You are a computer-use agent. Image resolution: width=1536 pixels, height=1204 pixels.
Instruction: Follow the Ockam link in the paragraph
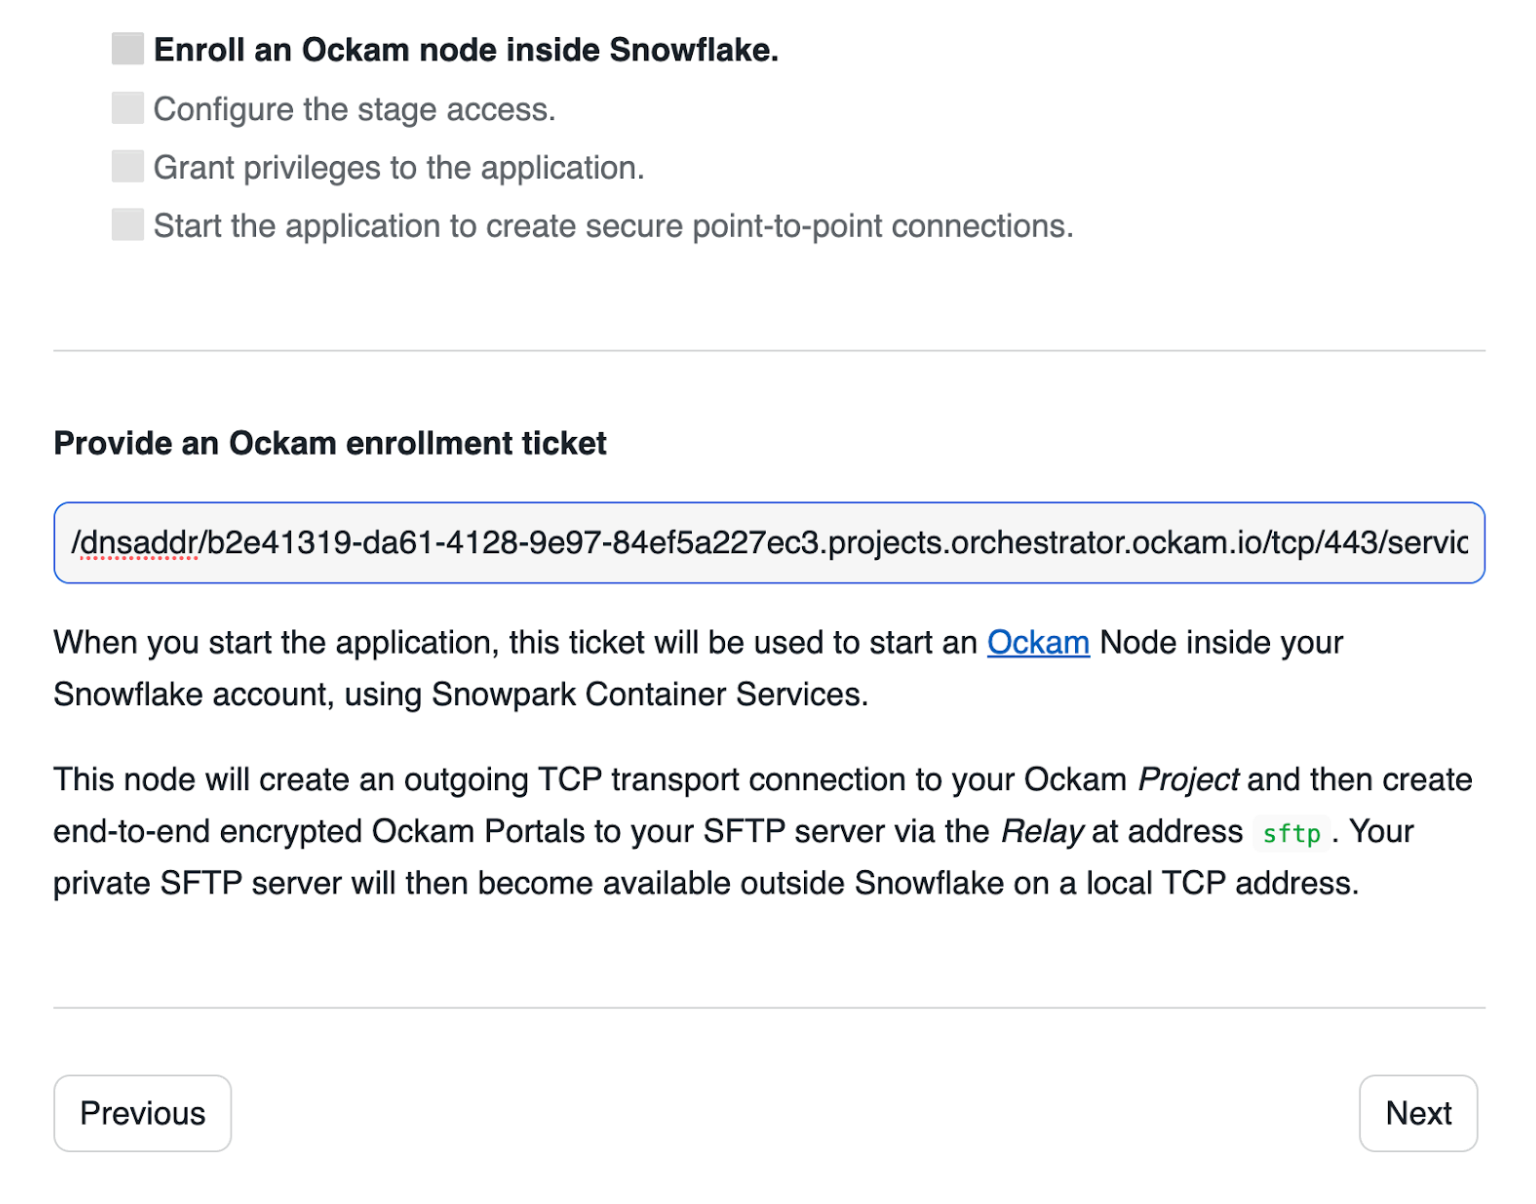tap(1038, 643)
